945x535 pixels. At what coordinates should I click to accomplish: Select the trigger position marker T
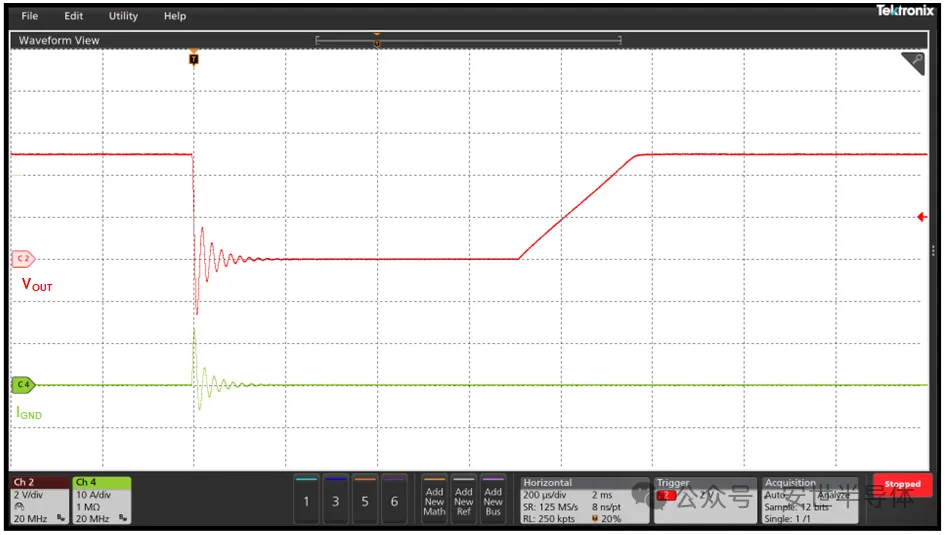(x=193, y=58)
